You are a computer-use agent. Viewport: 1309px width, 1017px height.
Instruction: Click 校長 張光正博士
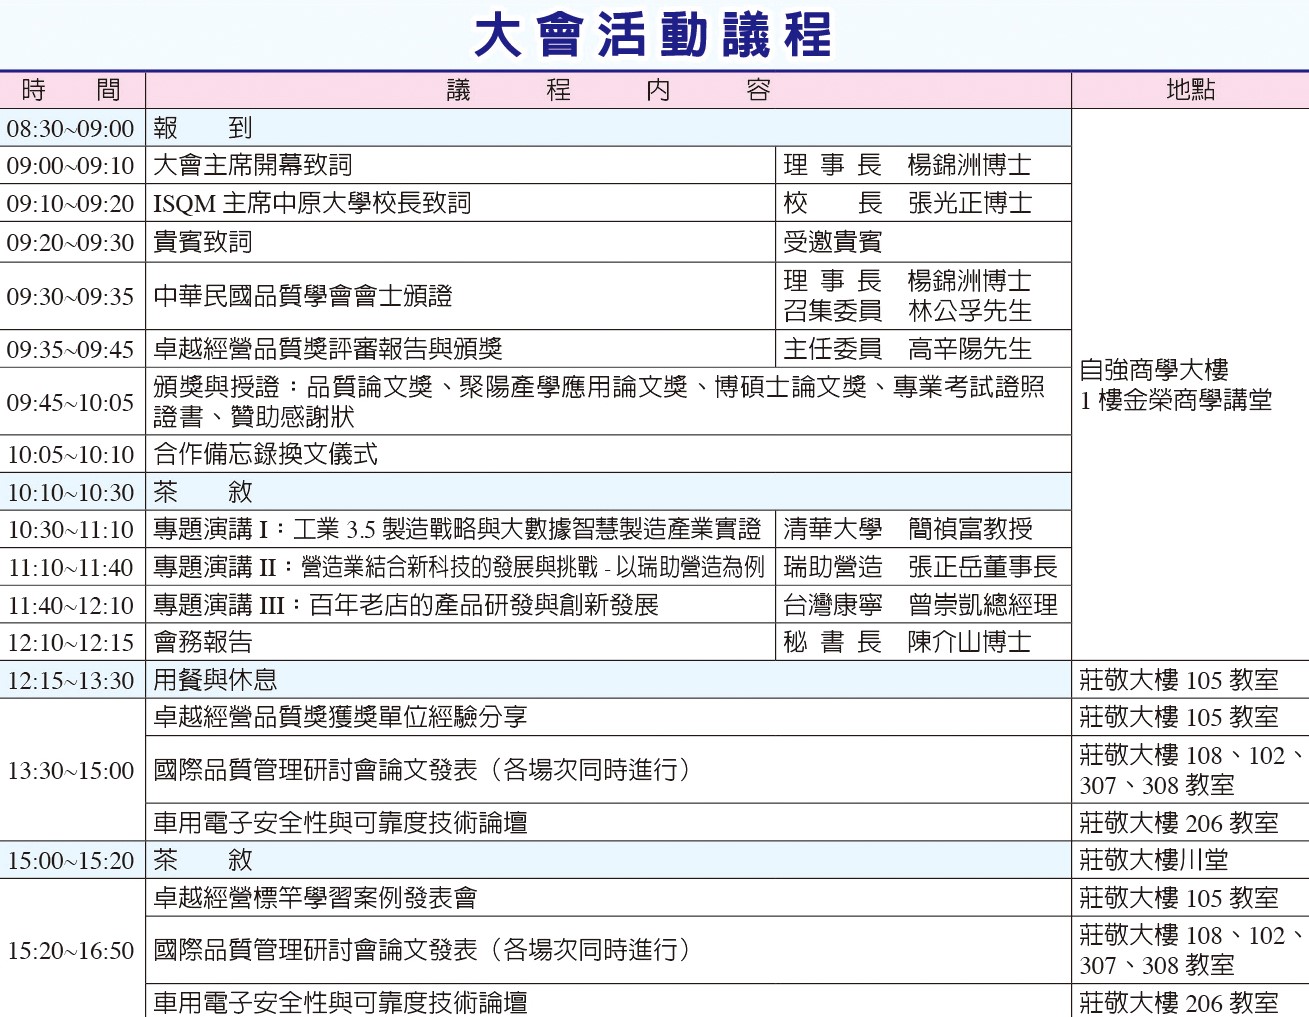click(x=907, y=203)
